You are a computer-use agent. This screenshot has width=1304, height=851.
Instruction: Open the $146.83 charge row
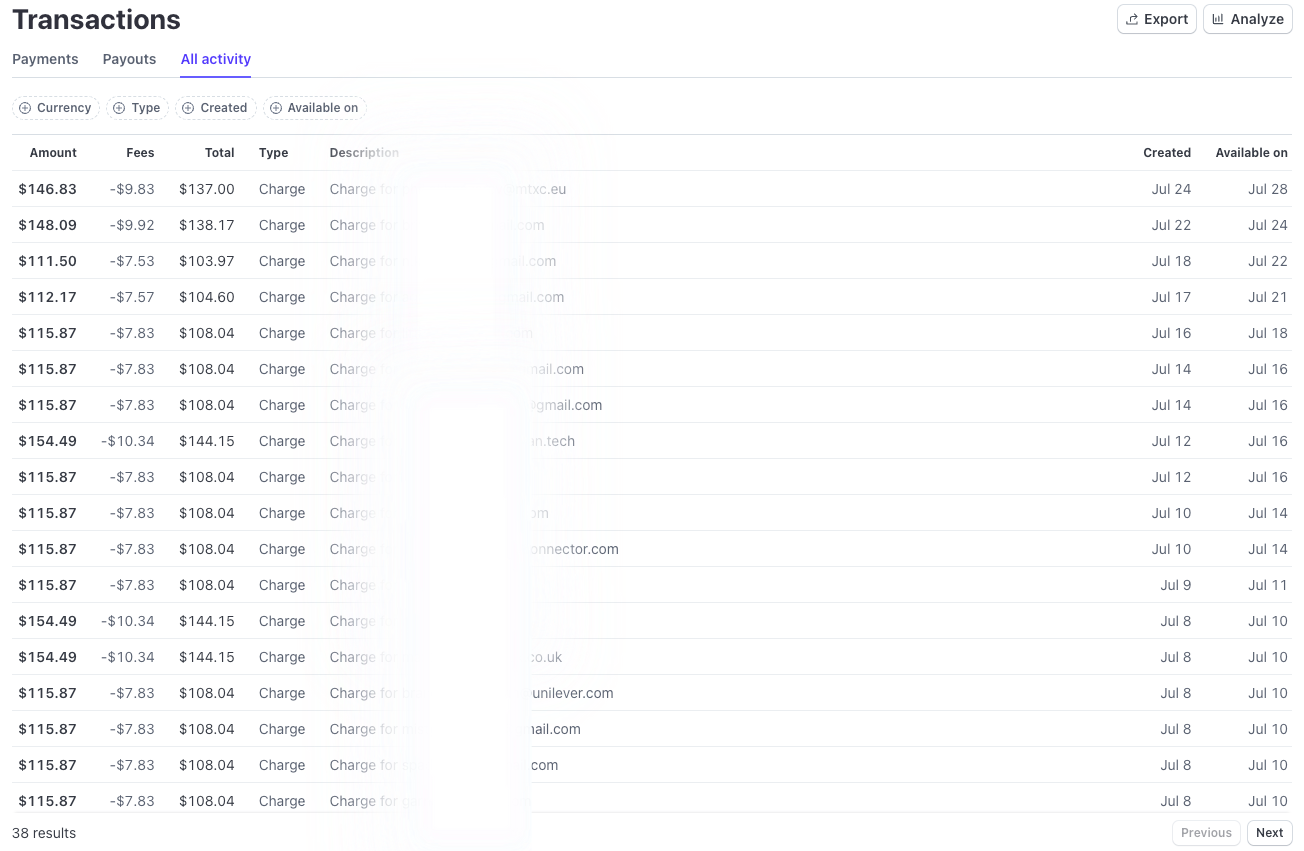tap(652, 189)
